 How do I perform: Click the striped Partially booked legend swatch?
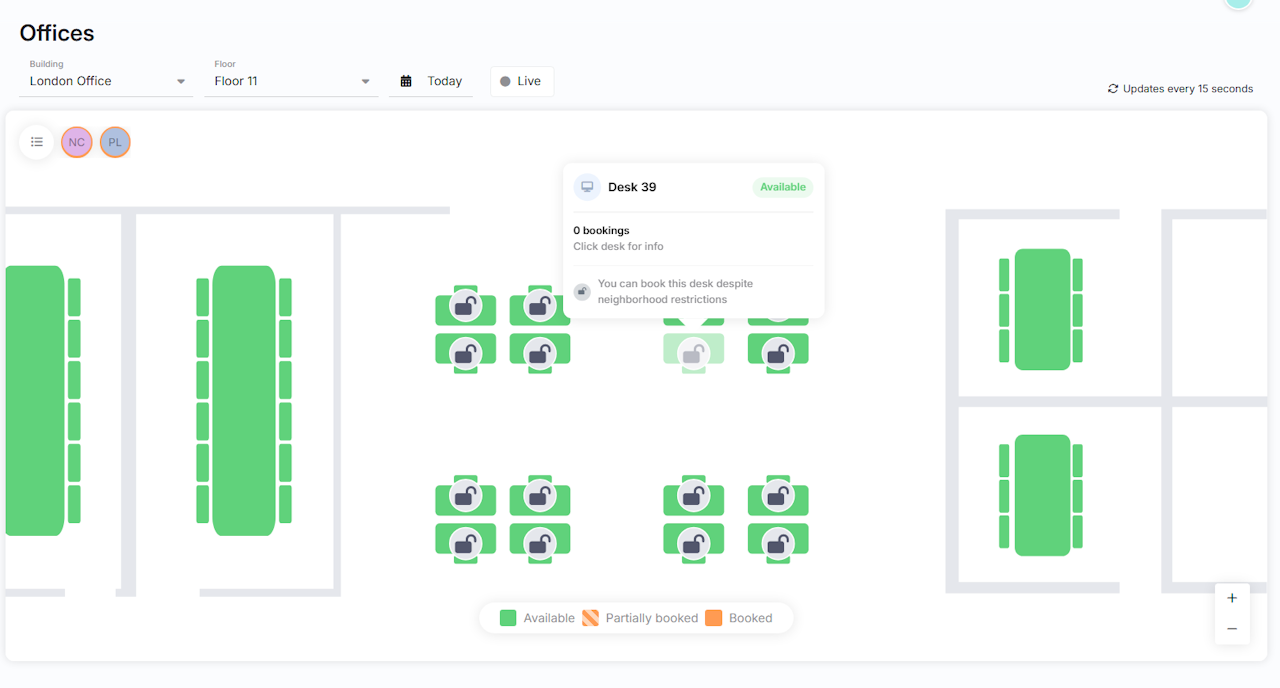click(590, 618)
